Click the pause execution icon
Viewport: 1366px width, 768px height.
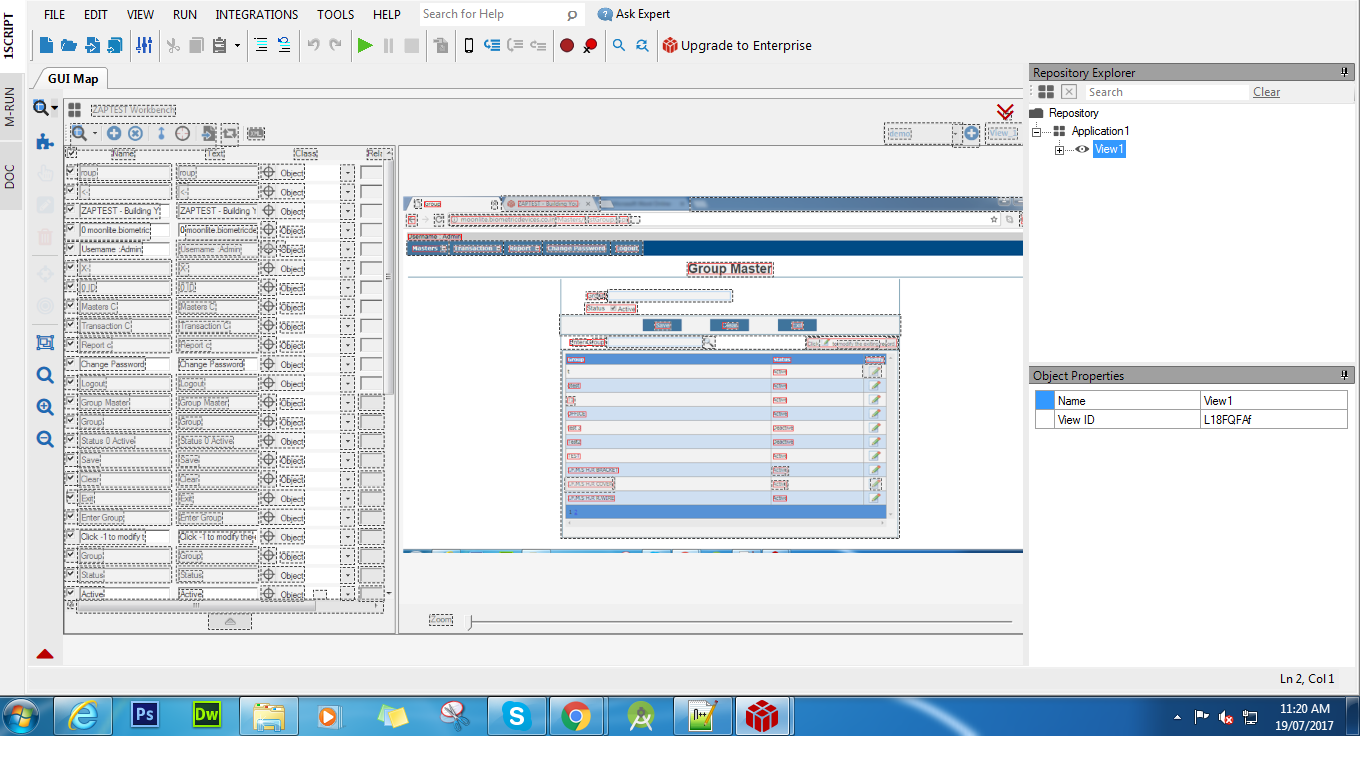[x=389, y=45]
